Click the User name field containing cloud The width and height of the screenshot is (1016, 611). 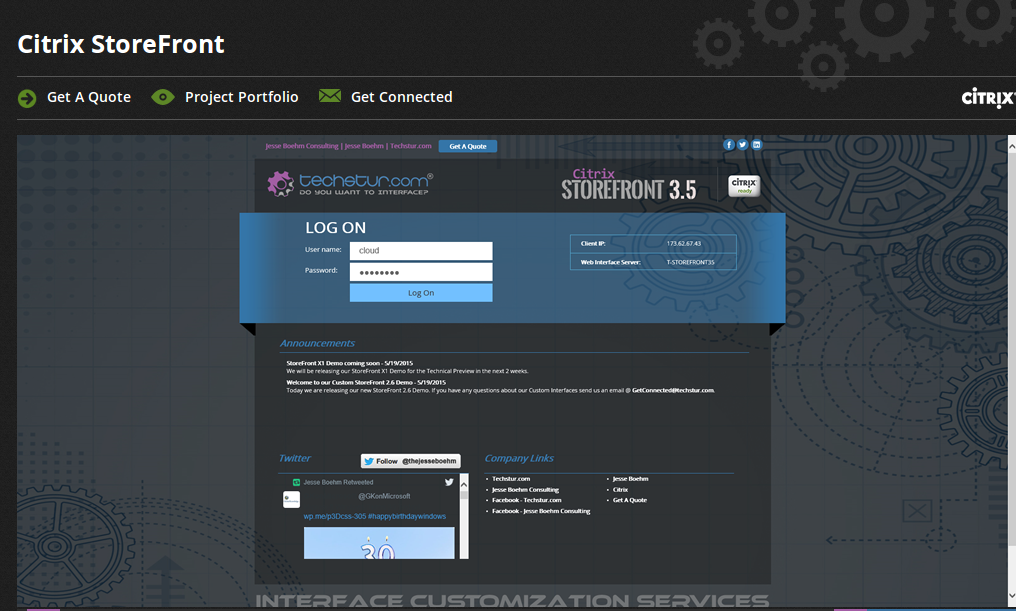pyautogui.click(x=420, y=250)
